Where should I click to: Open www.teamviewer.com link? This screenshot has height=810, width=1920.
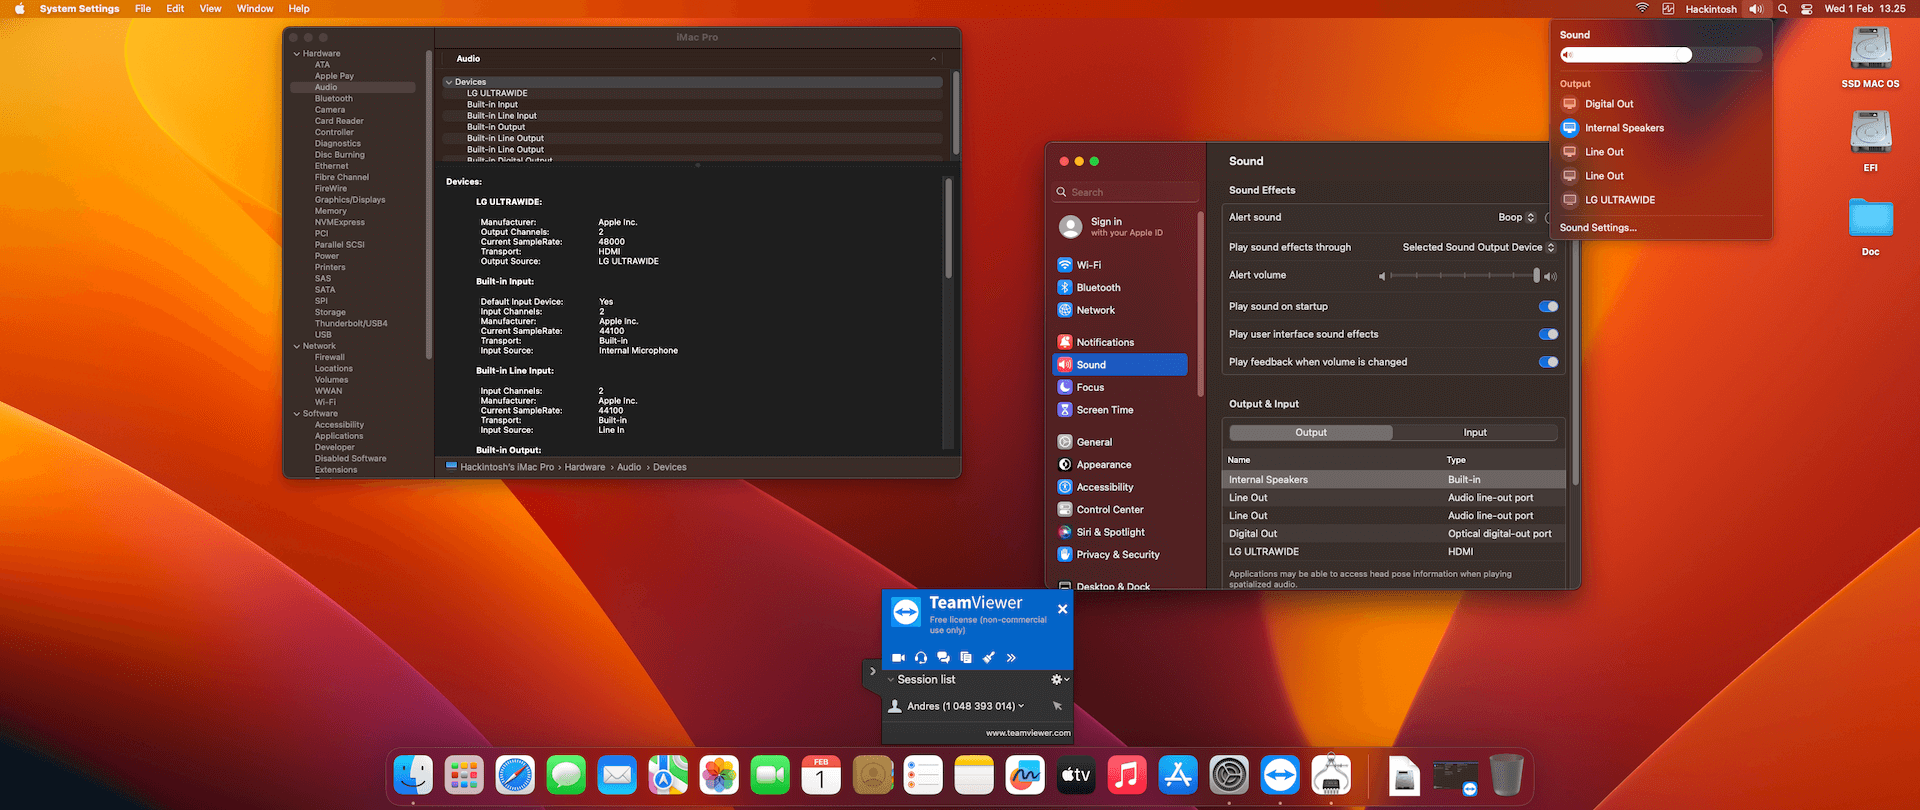coord(1028,733)
